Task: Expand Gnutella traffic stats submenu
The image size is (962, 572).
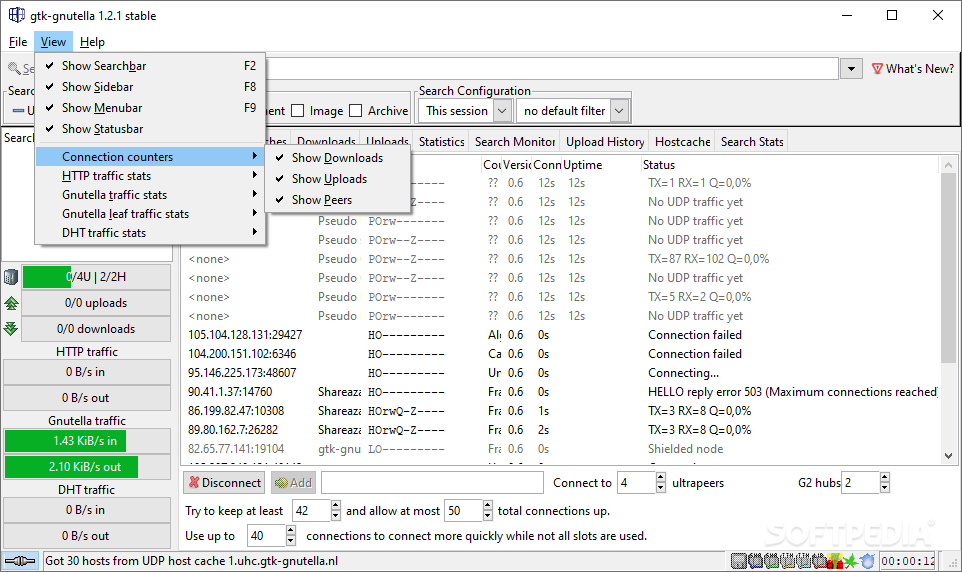Action: (150, 195)
